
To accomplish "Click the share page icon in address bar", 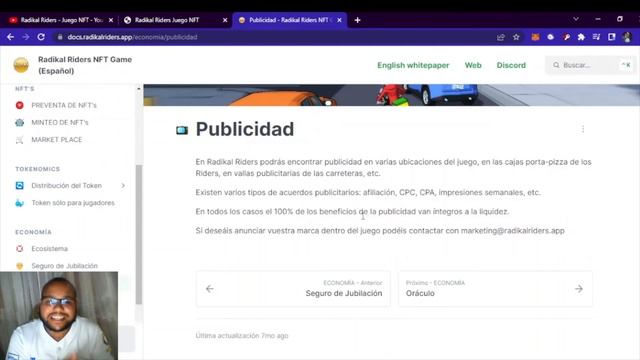I will point(501,37).
